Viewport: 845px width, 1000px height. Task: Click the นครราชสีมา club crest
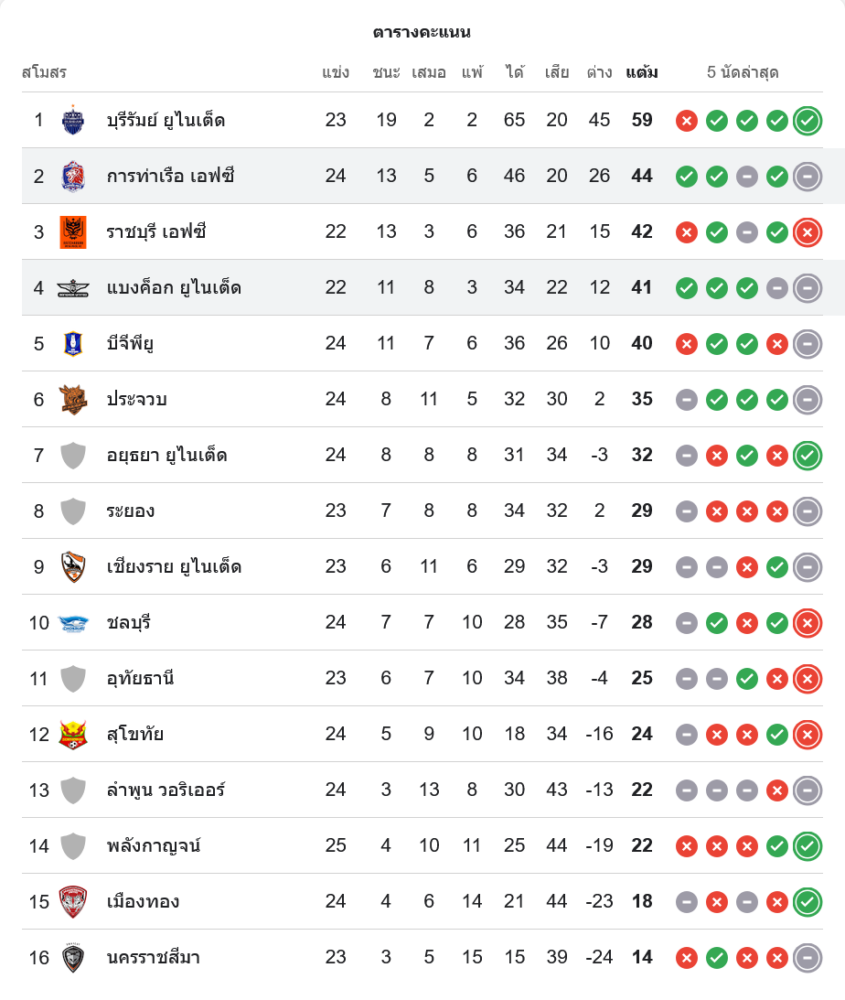click(73, 958)
